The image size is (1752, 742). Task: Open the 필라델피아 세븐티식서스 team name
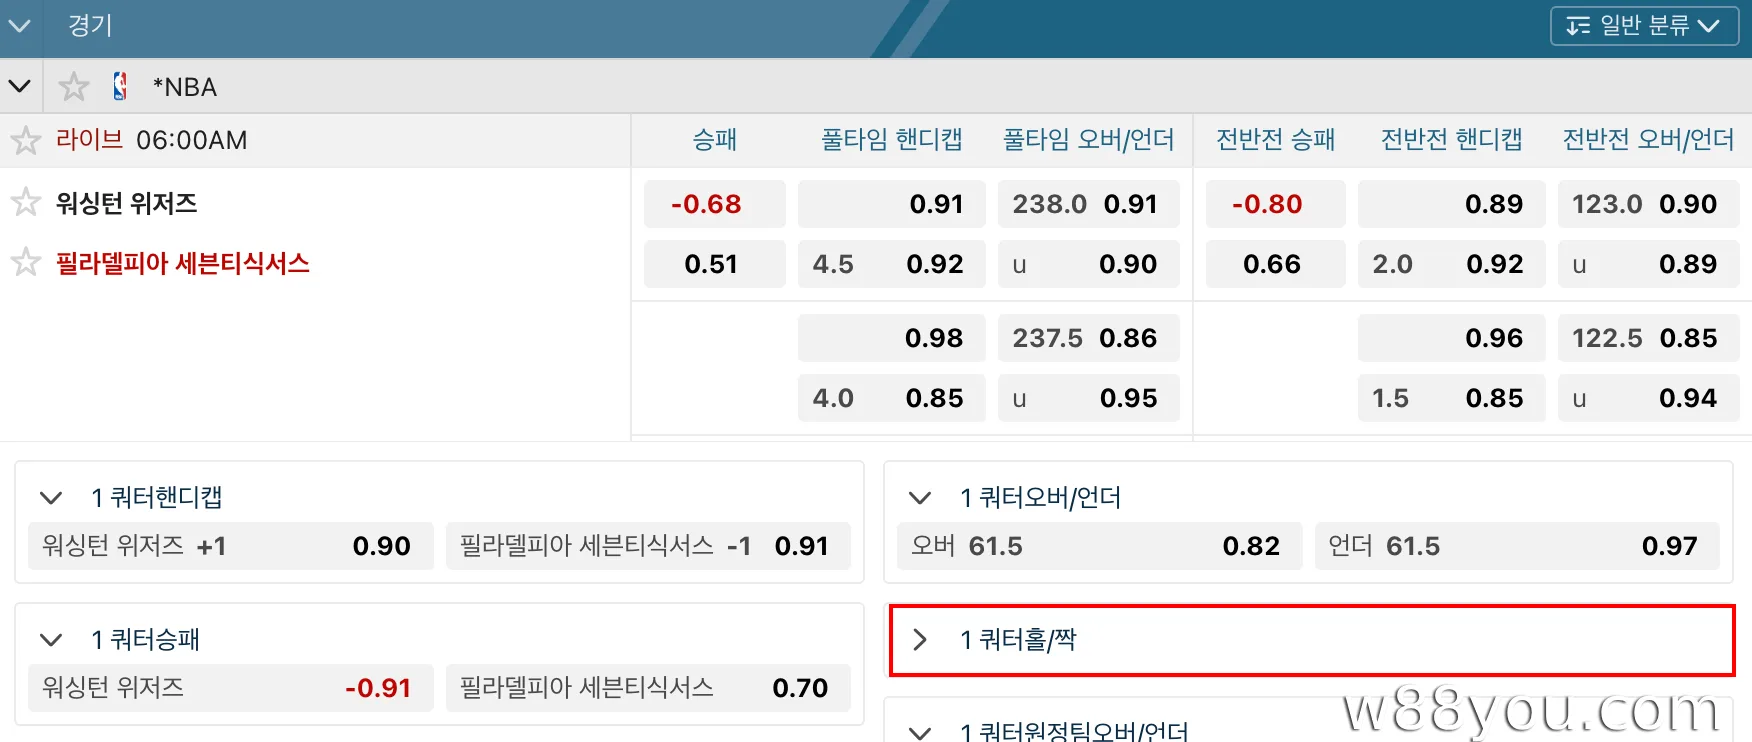[x=183, y=263]
